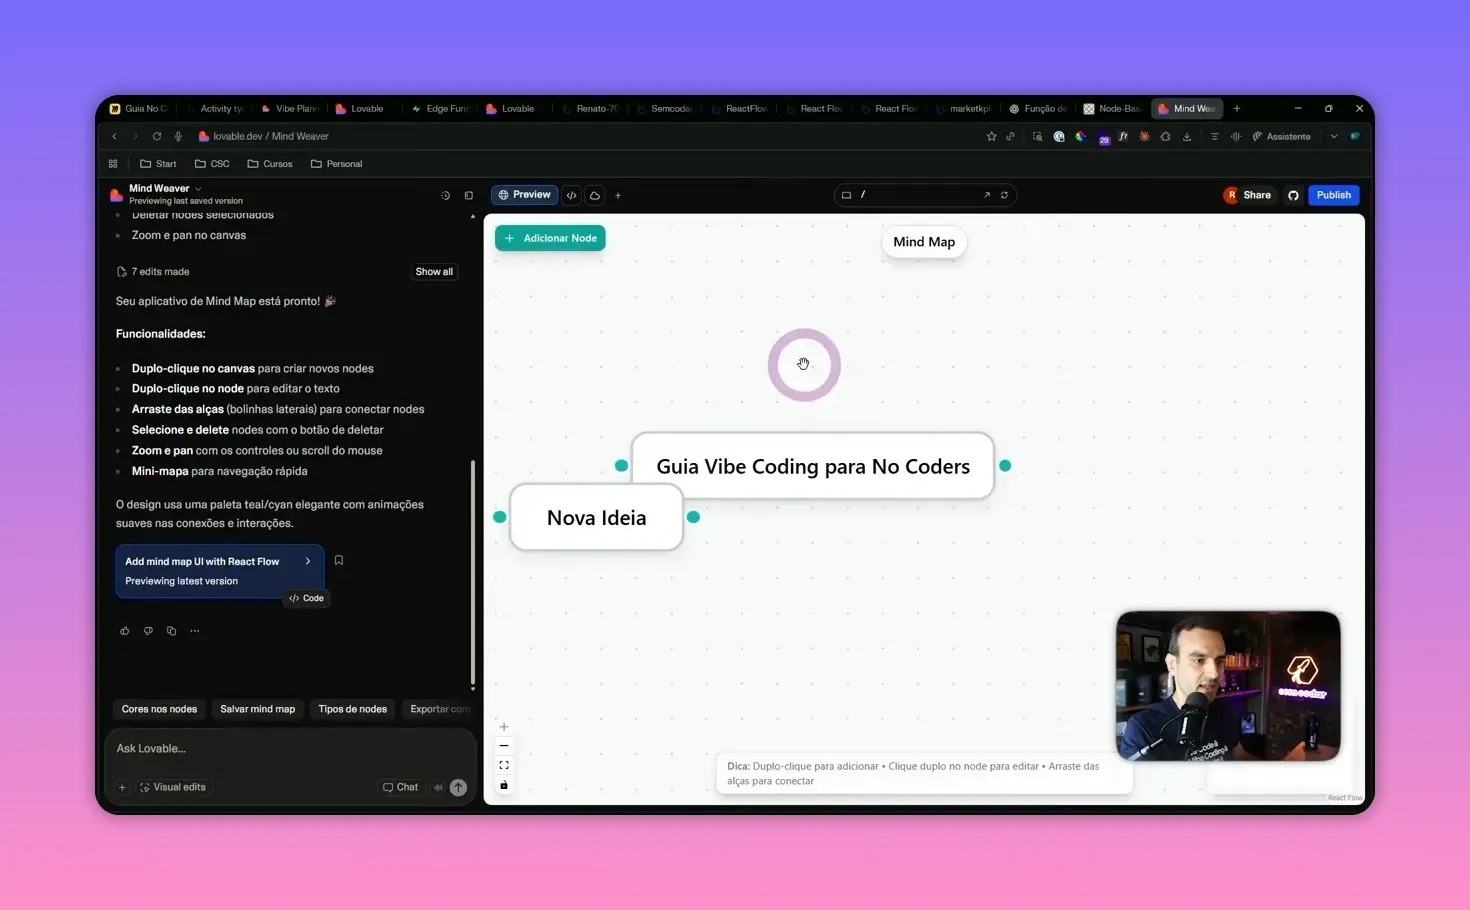
Task: Lock the canvas with the padlock toggle
Action: pos(504,786)
